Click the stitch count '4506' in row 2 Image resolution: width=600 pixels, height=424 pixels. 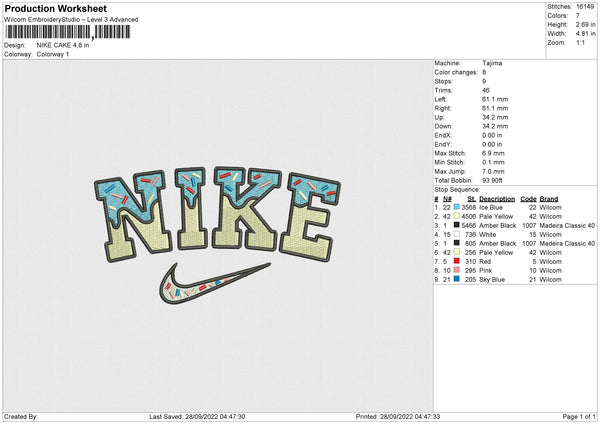coord(468,217)
